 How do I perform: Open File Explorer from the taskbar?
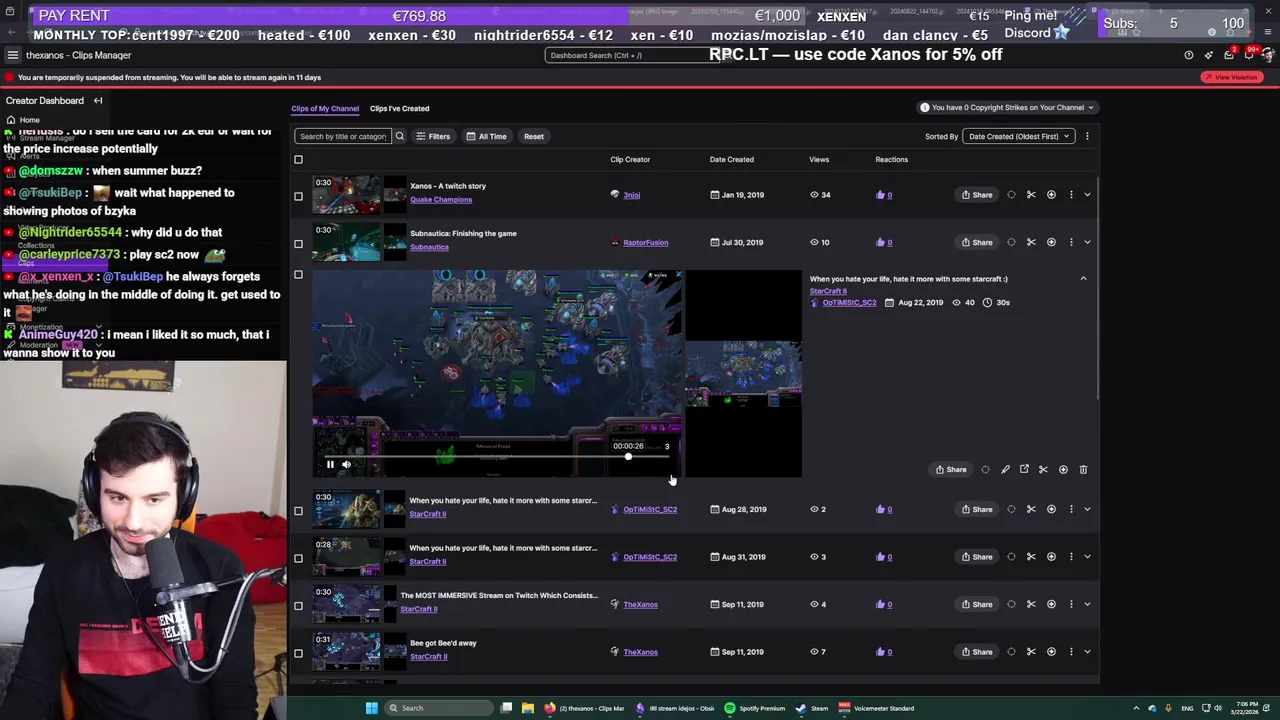(x=528, y=708)
